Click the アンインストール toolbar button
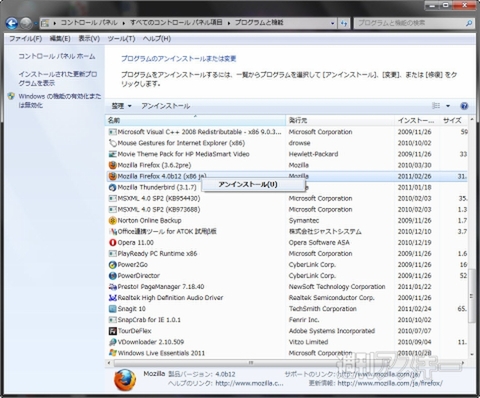The height and width of the screenshot is (398, 480). (x=166, y=106)
